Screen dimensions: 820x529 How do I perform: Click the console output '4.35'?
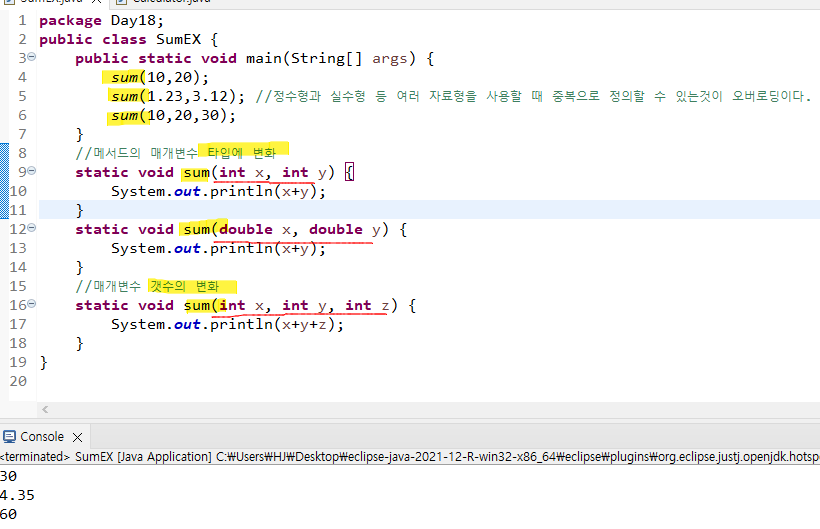17,495
